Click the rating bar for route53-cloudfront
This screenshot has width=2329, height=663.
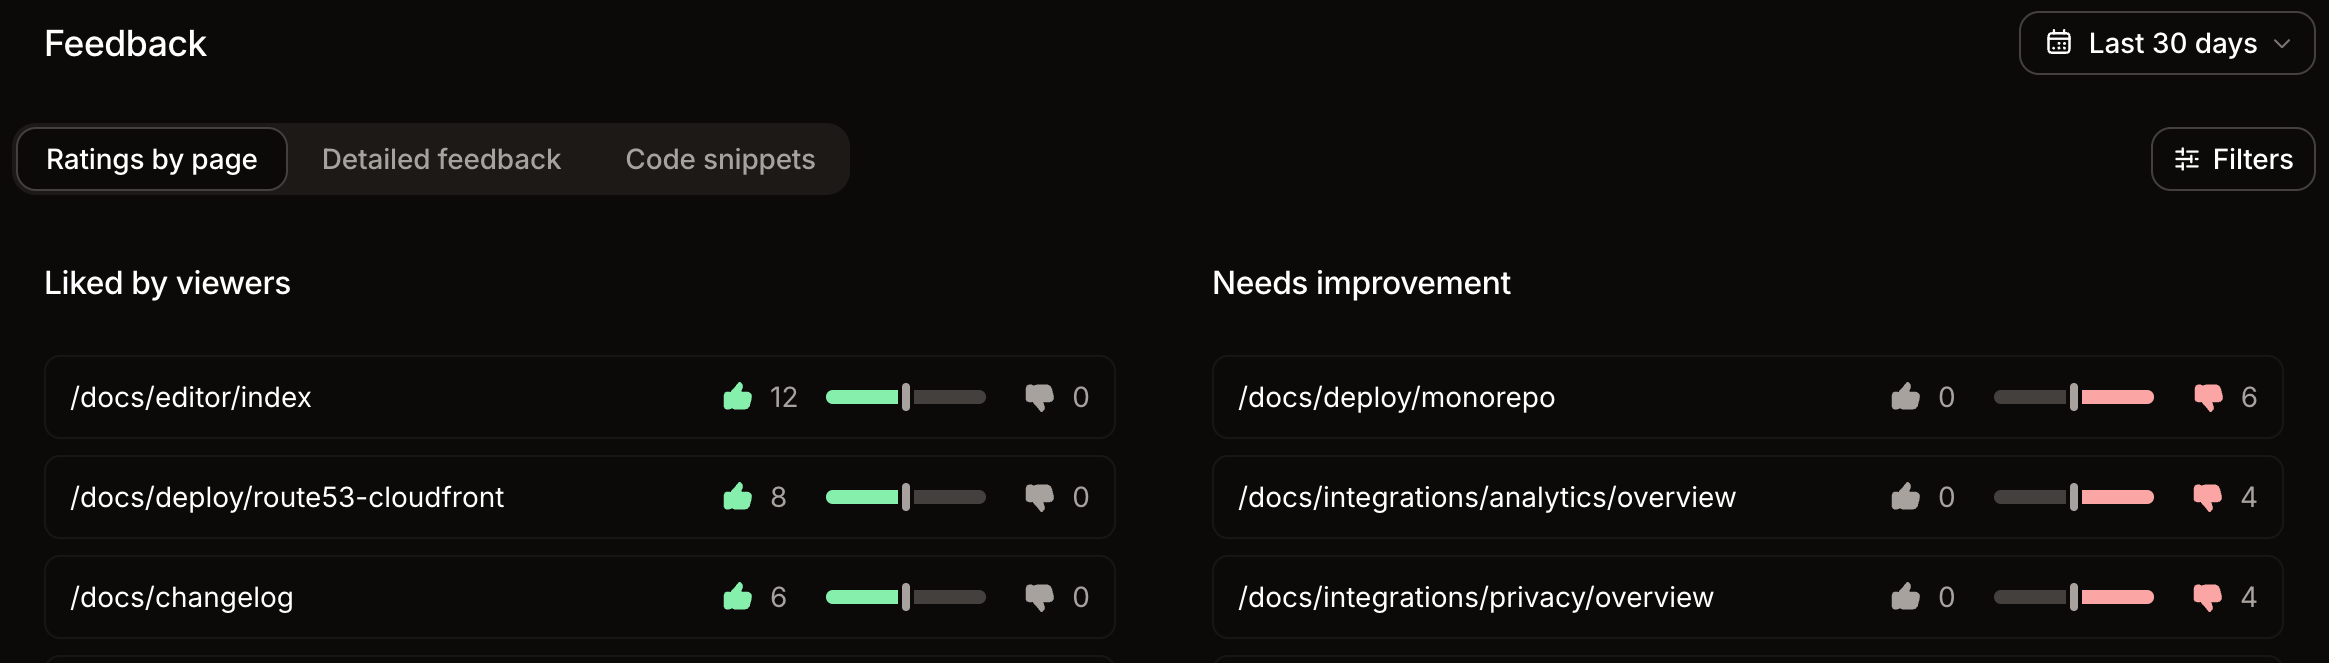click(906, 497)
